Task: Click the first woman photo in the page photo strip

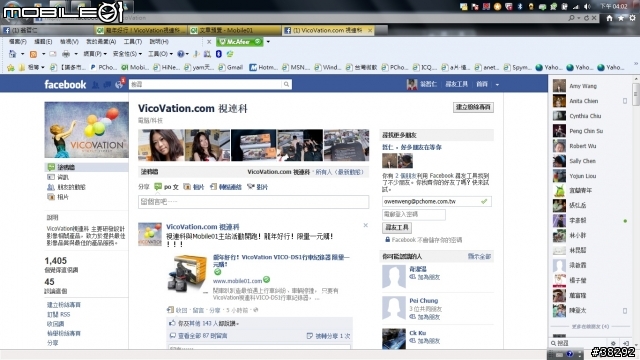Action: [x=161, y=145]
